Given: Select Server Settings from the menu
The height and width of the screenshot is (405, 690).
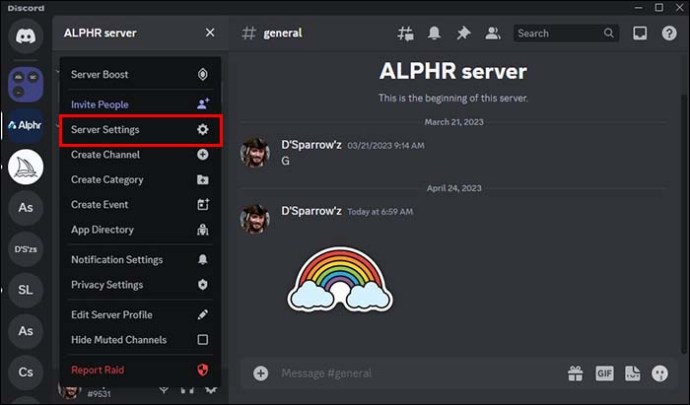Looking at the screenshot, I should tap(139, 130).
